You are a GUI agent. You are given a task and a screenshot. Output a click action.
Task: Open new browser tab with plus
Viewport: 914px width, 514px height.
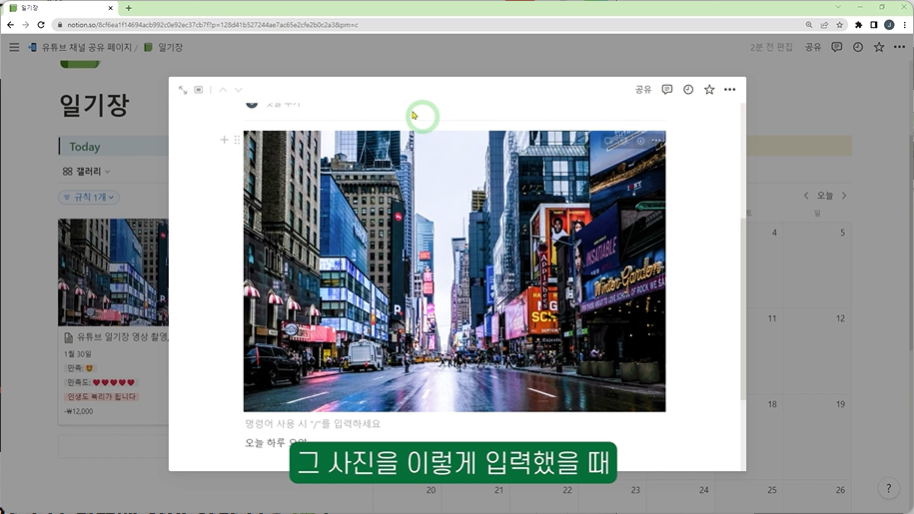point(128,8)
